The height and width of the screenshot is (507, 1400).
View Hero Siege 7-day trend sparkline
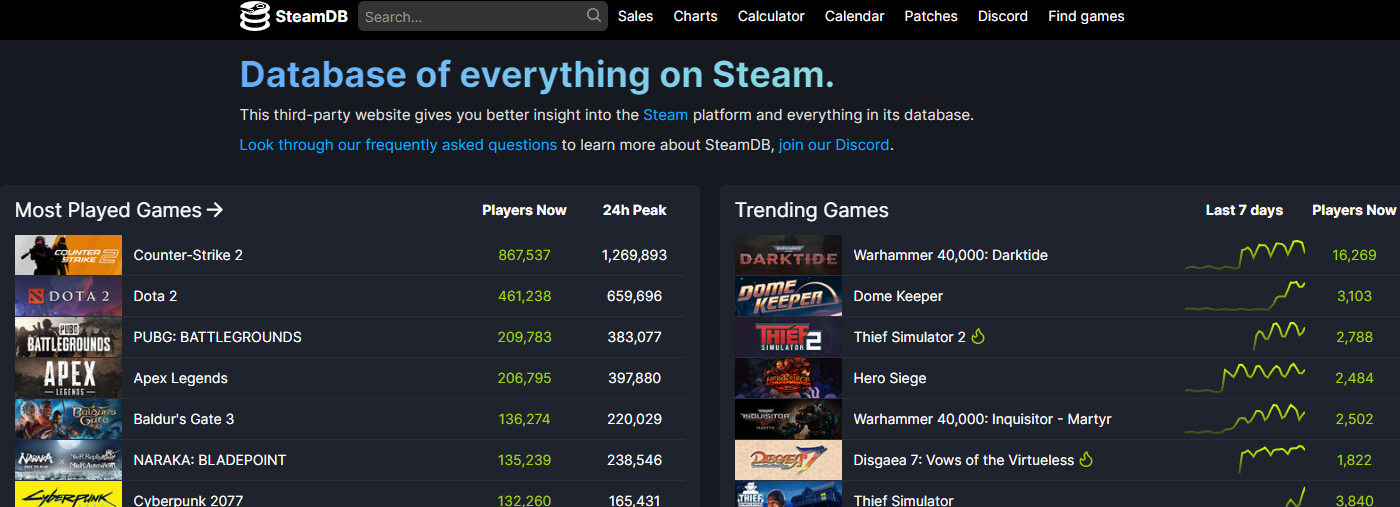click(1245, 378)
